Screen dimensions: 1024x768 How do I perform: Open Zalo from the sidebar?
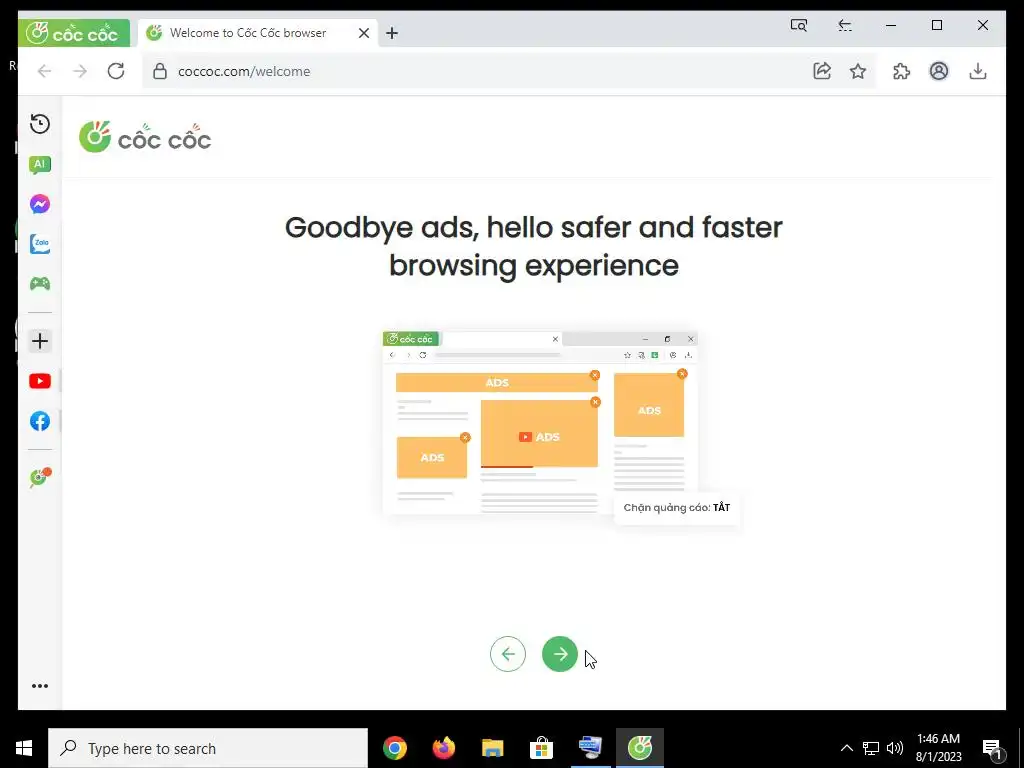point(40,244)
